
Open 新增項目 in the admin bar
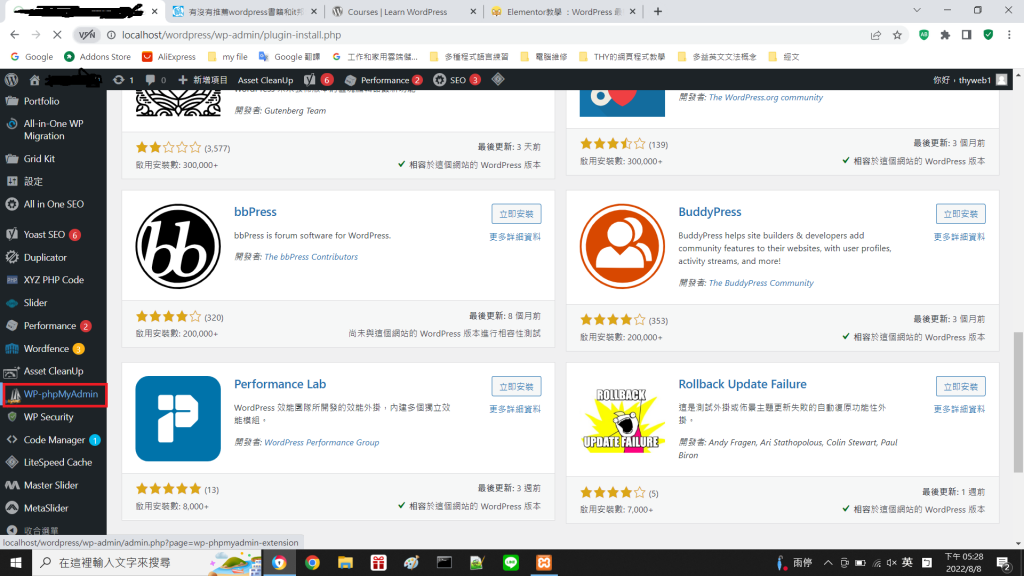[202, 80]
